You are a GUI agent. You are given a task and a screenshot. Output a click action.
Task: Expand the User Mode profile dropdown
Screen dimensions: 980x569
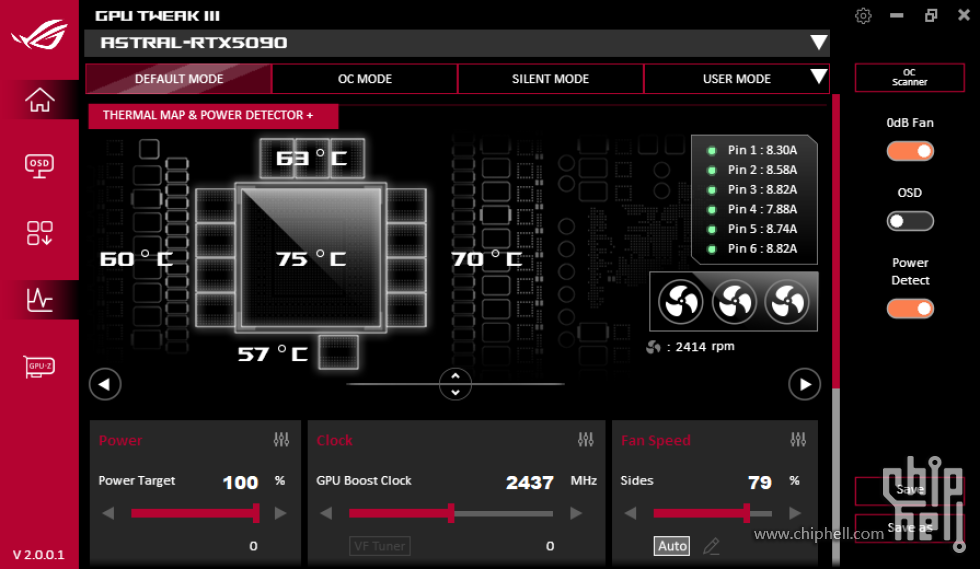click(818, 78)
